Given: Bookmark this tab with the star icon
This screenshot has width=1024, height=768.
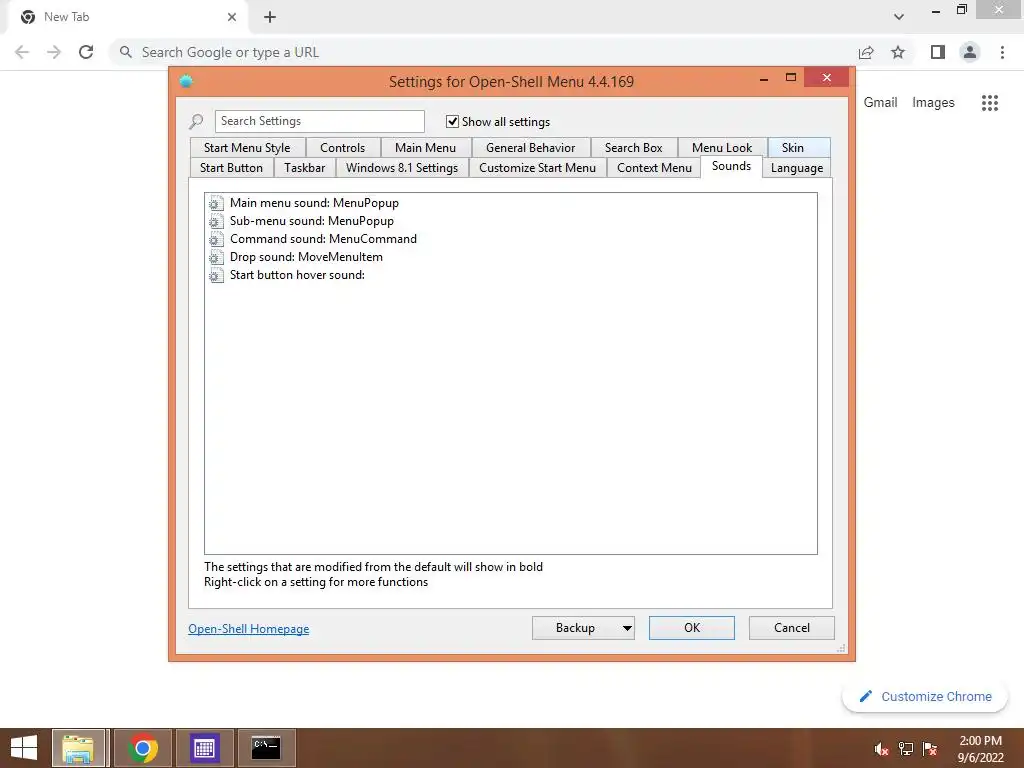Looking at the screenshot, I should click(x=898, y=52).
